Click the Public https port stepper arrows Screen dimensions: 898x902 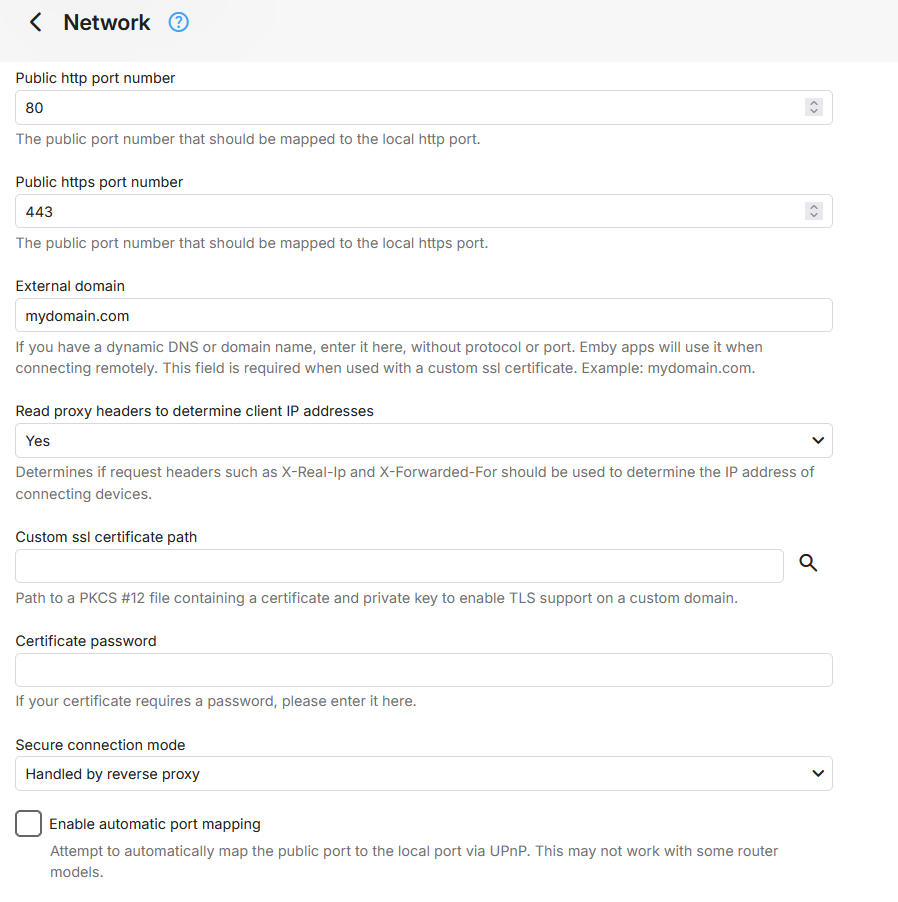coord(814,211)
